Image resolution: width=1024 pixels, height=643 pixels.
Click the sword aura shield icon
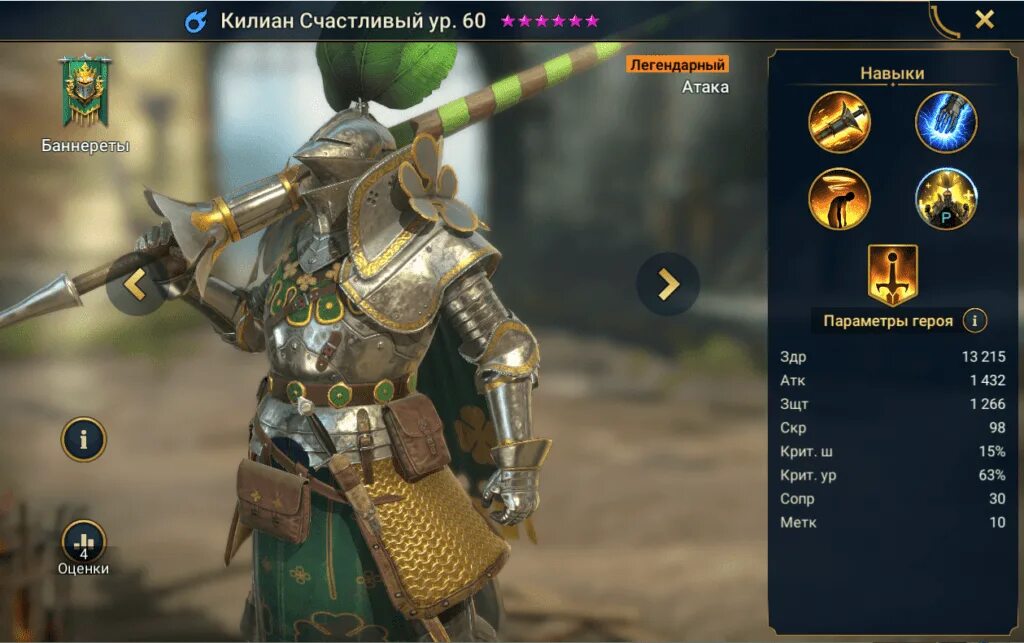pyautogui.click(x=893, y=275)
